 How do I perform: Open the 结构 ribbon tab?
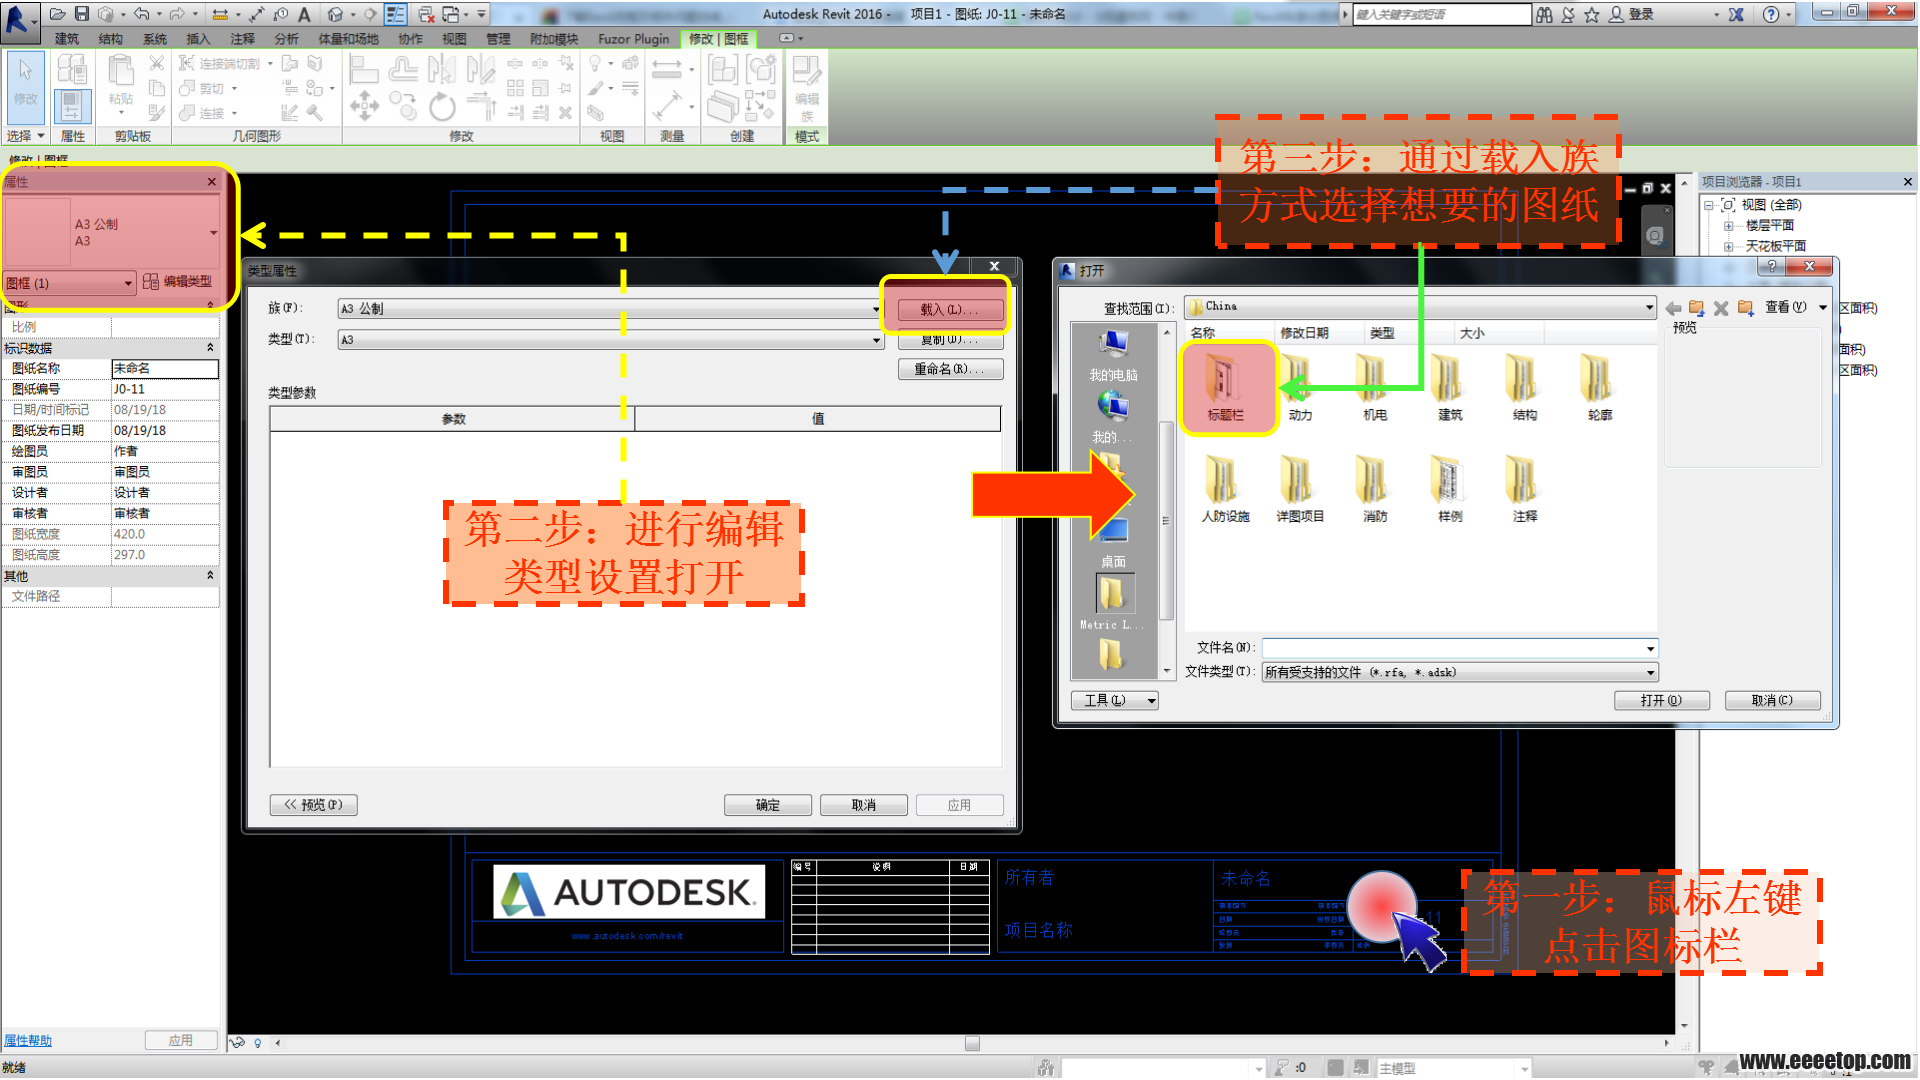pyautogui.click(x=111, y=39)
